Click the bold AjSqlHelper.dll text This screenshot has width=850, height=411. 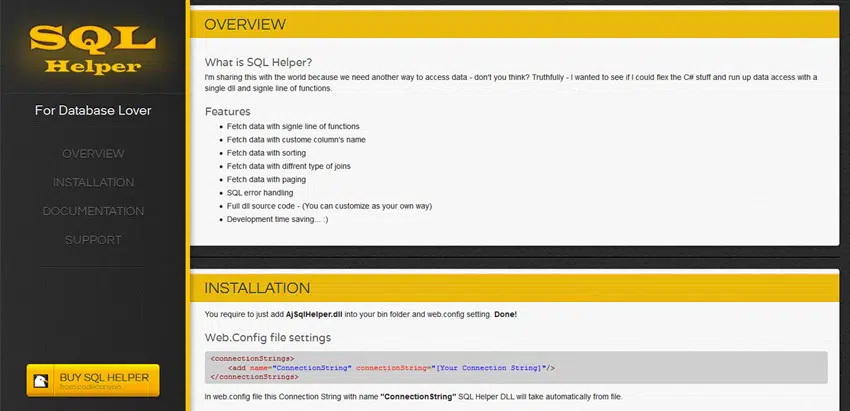(328, 315)
